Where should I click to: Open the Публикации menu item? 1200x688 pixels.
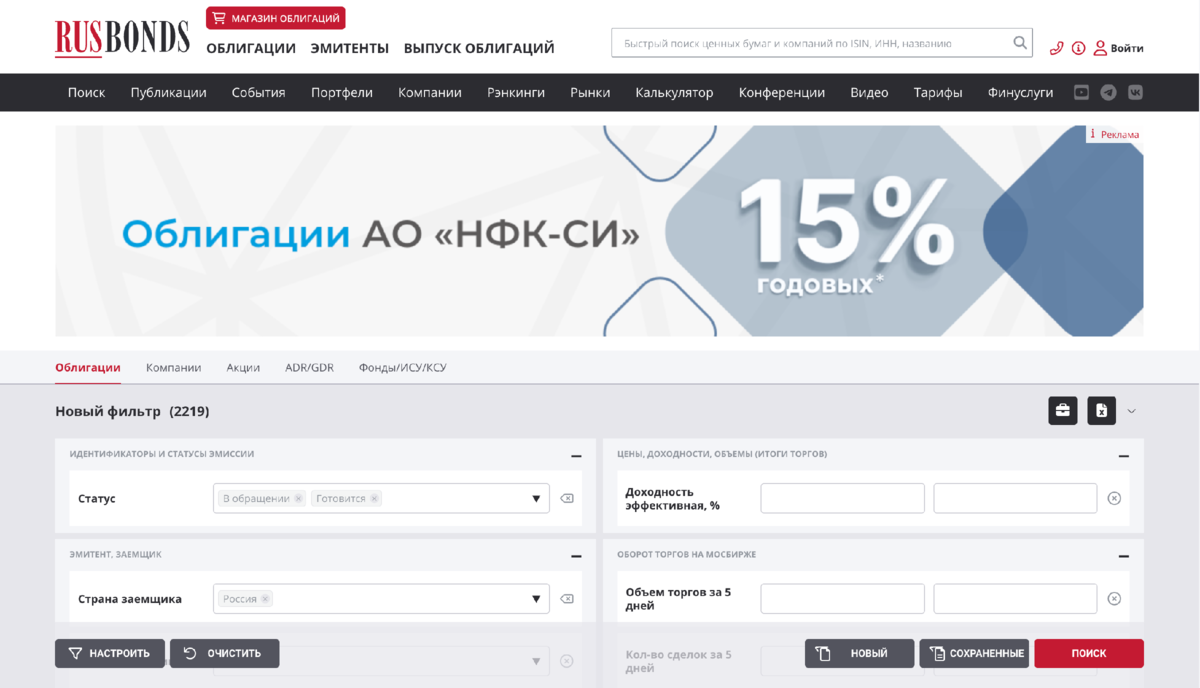pyautogui.click(x=168, y=92)
